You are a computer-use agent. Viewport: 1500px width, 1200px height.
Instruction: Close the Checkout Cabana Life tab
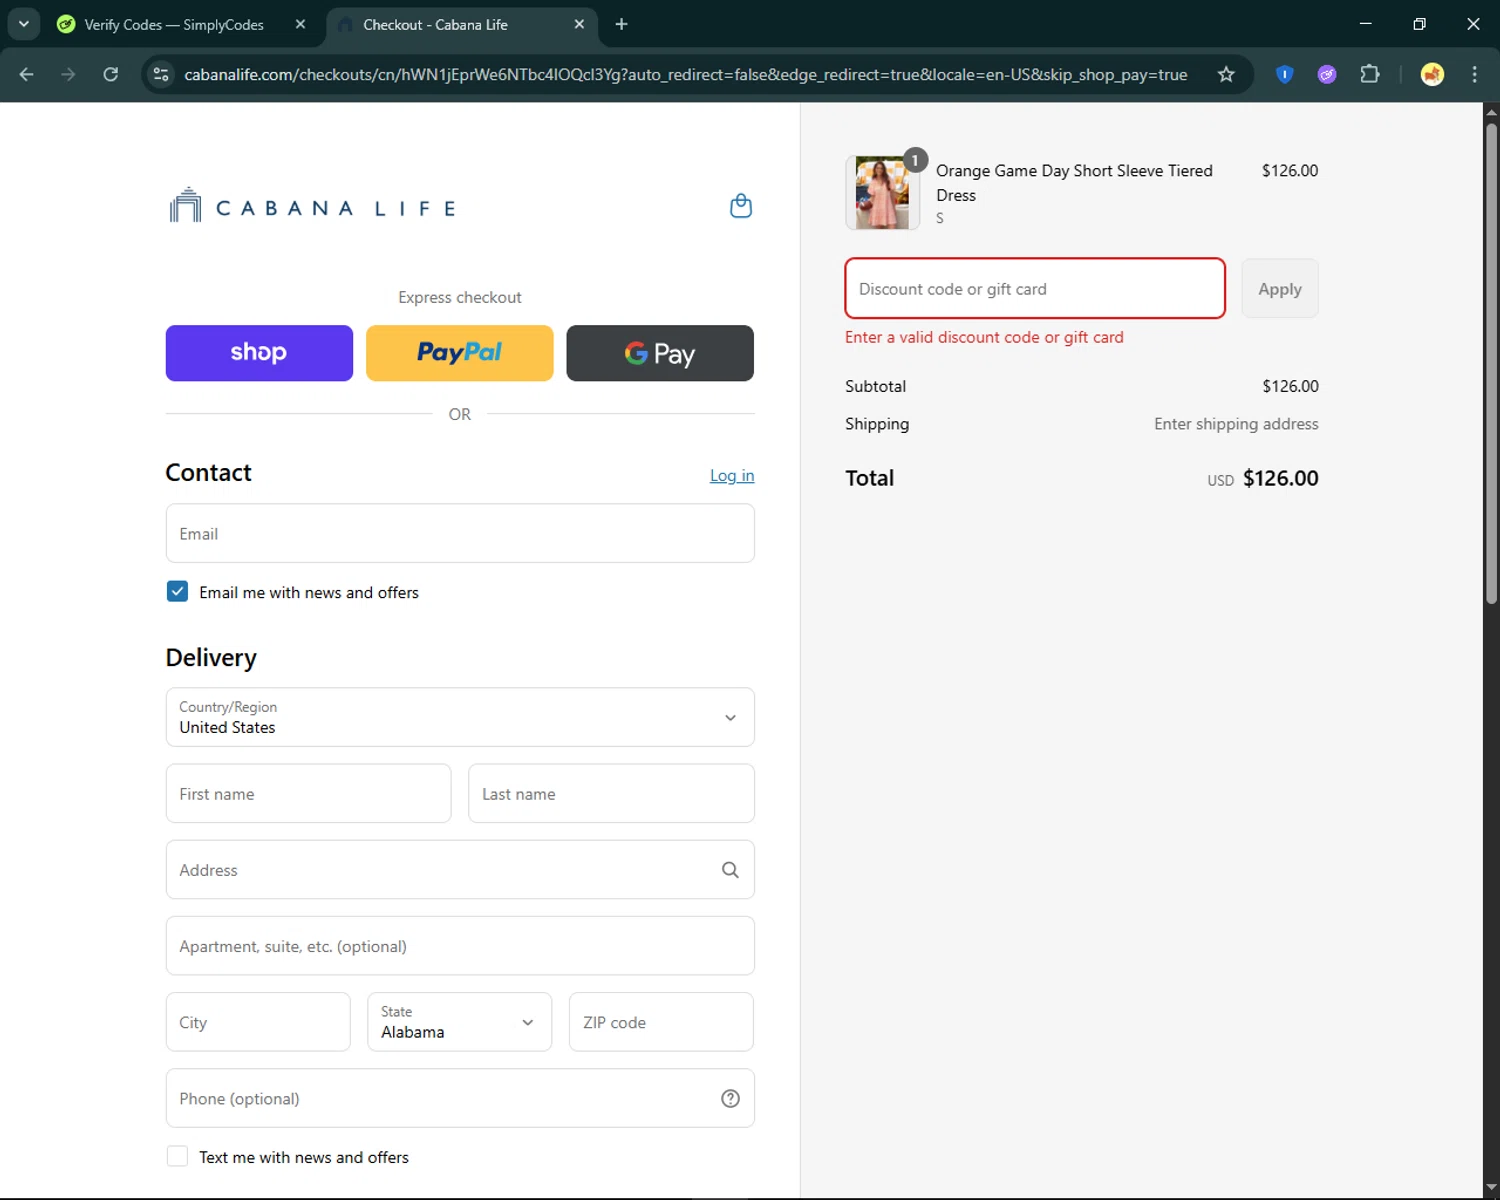[579, 24]
